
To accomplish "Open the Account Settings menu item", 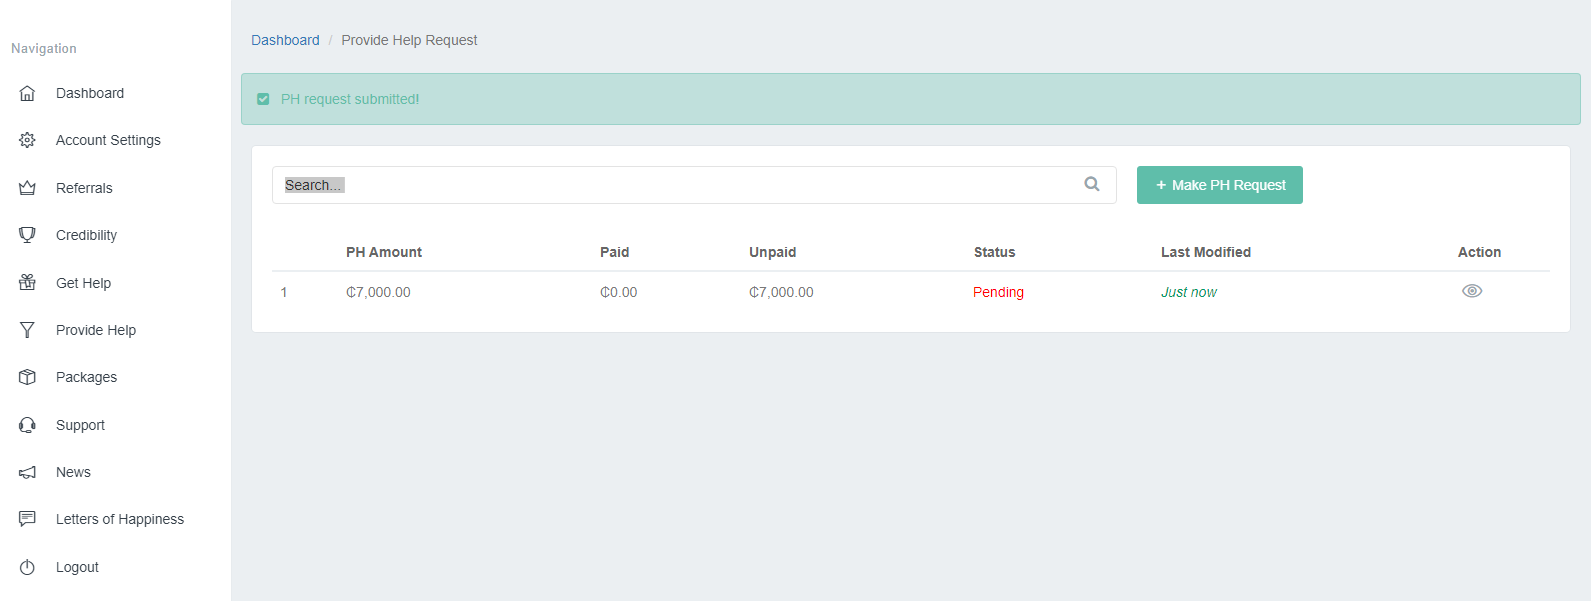I will pyautogui.click(x=108, y=140).
